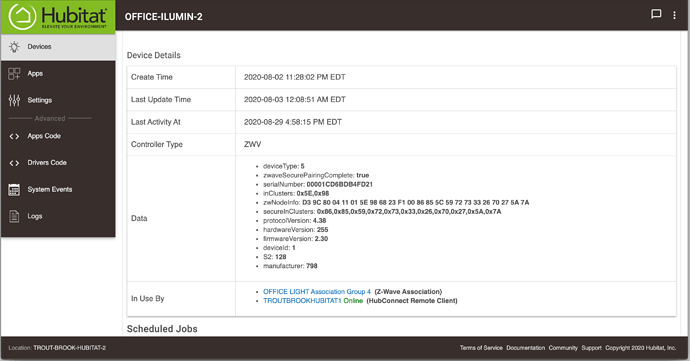The width and height of the screenshot is (690, 361).
Task: Go to System Events in sidebar
Action: [x=58, y=190]
